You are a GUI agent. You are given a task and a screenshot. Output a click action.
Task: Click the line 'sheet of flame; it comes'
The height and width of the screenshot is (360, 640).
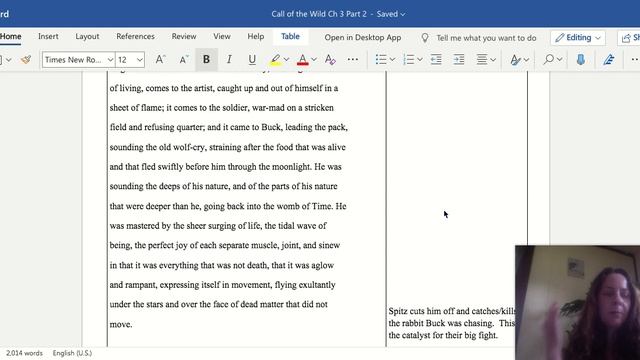tap(222, 108)
